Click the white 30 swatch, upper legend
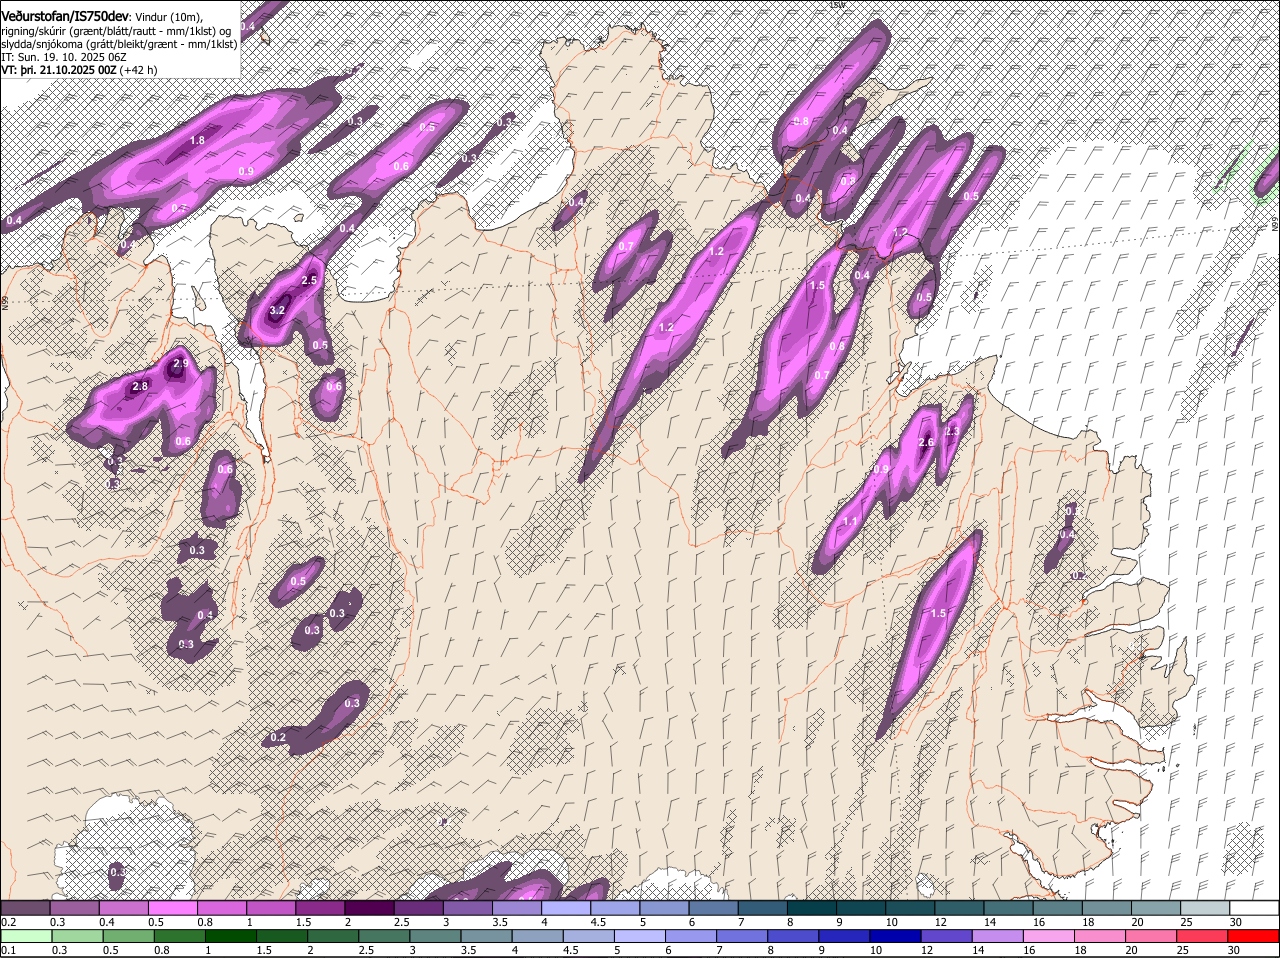Viewport: 1280px width, 958px height. (1255, 907)
